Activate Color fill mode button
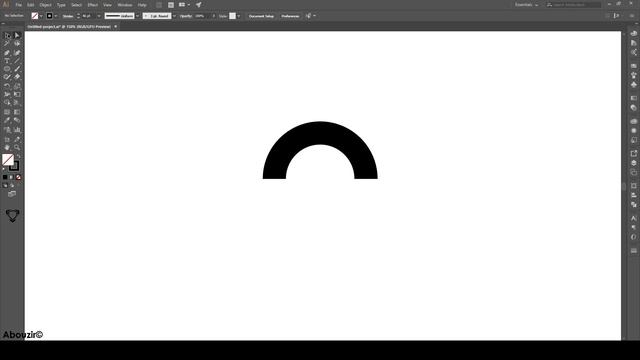 point(5,178)
